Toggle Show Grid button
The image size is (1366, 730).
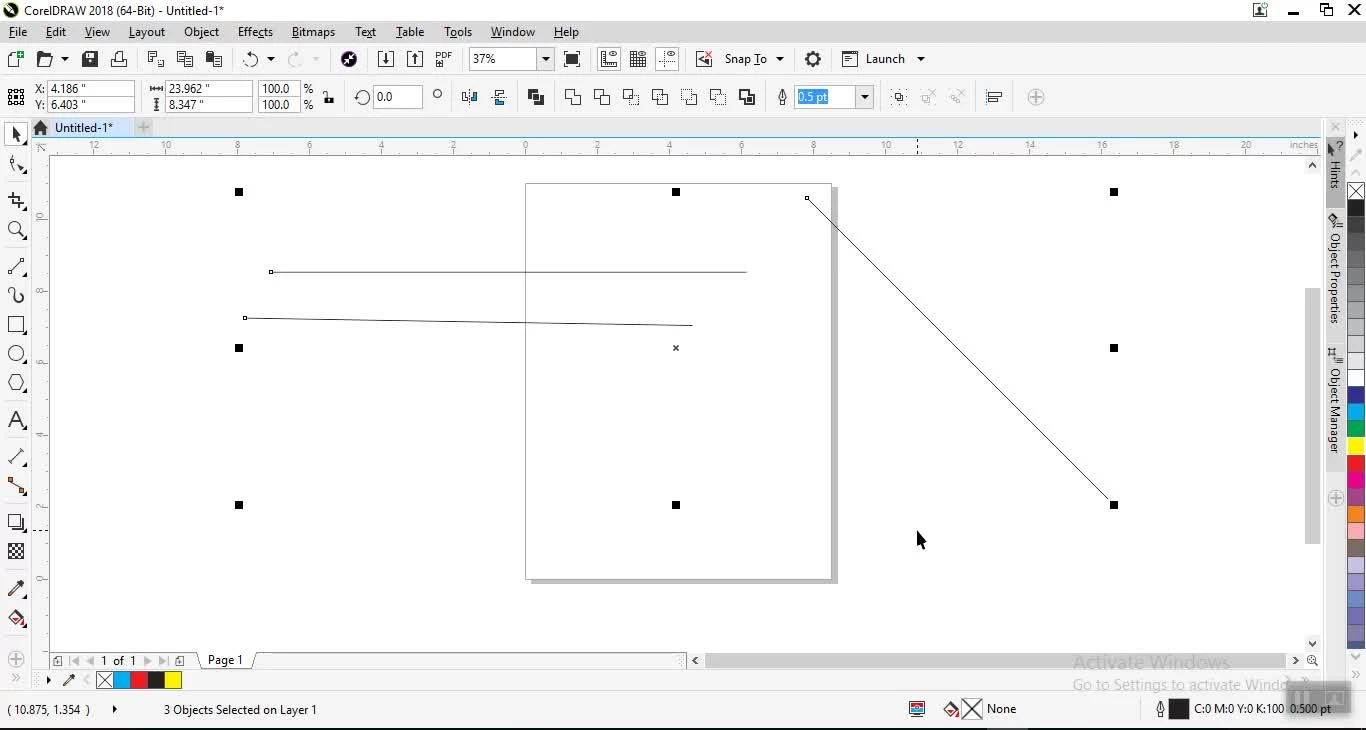click(x=638, y=59)
